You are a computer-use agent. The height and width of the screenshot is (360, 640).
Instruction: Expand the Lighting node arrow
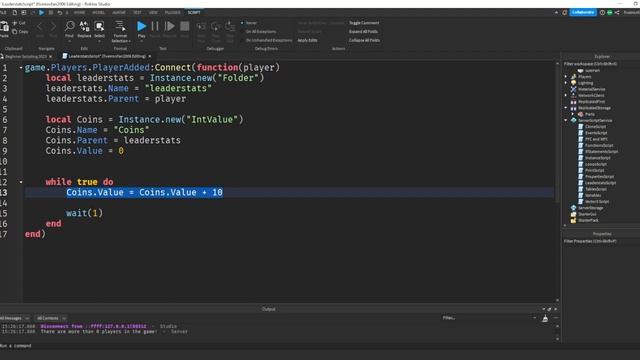pyautogui.click(x=566, y=83)
